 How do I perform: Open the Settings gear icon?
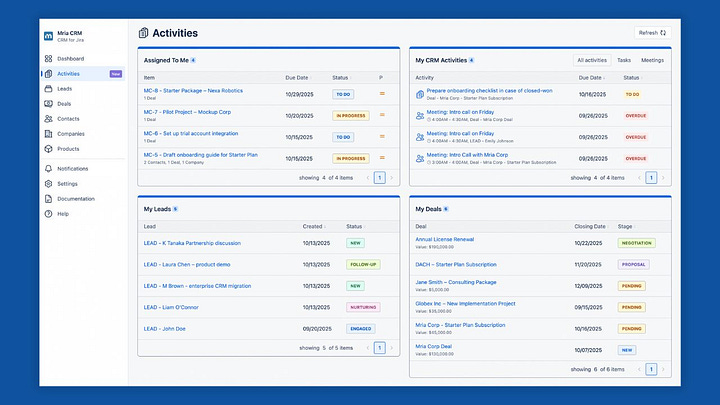point(48,184)
